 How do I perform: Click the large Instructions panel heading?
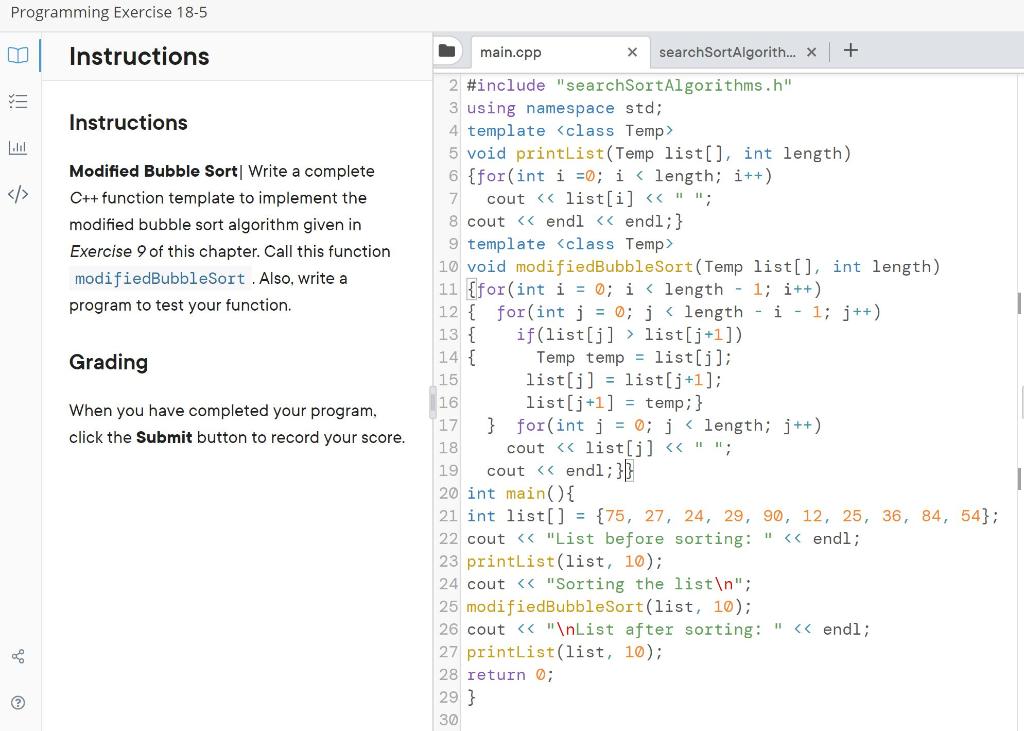[x=139, y=57]
